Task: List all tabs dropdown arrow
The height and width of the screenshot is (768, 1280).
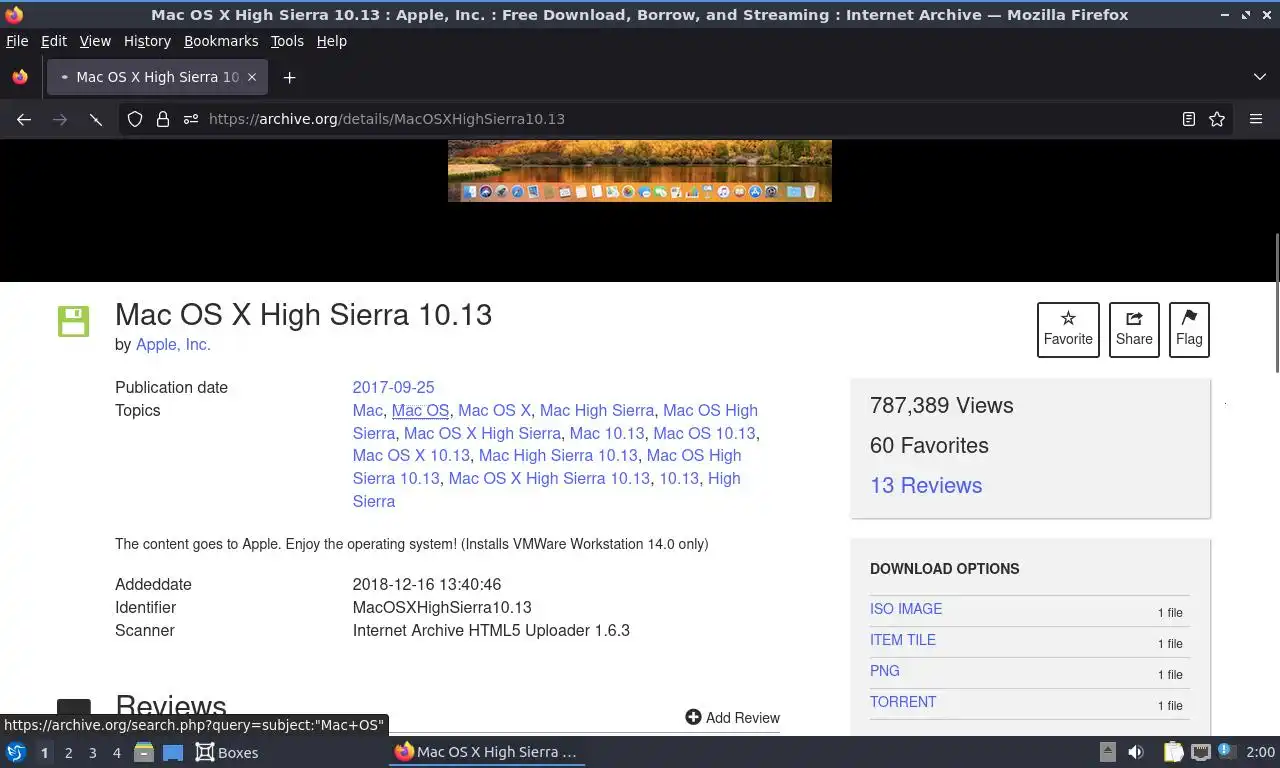Action: [x=1260, y=77]
